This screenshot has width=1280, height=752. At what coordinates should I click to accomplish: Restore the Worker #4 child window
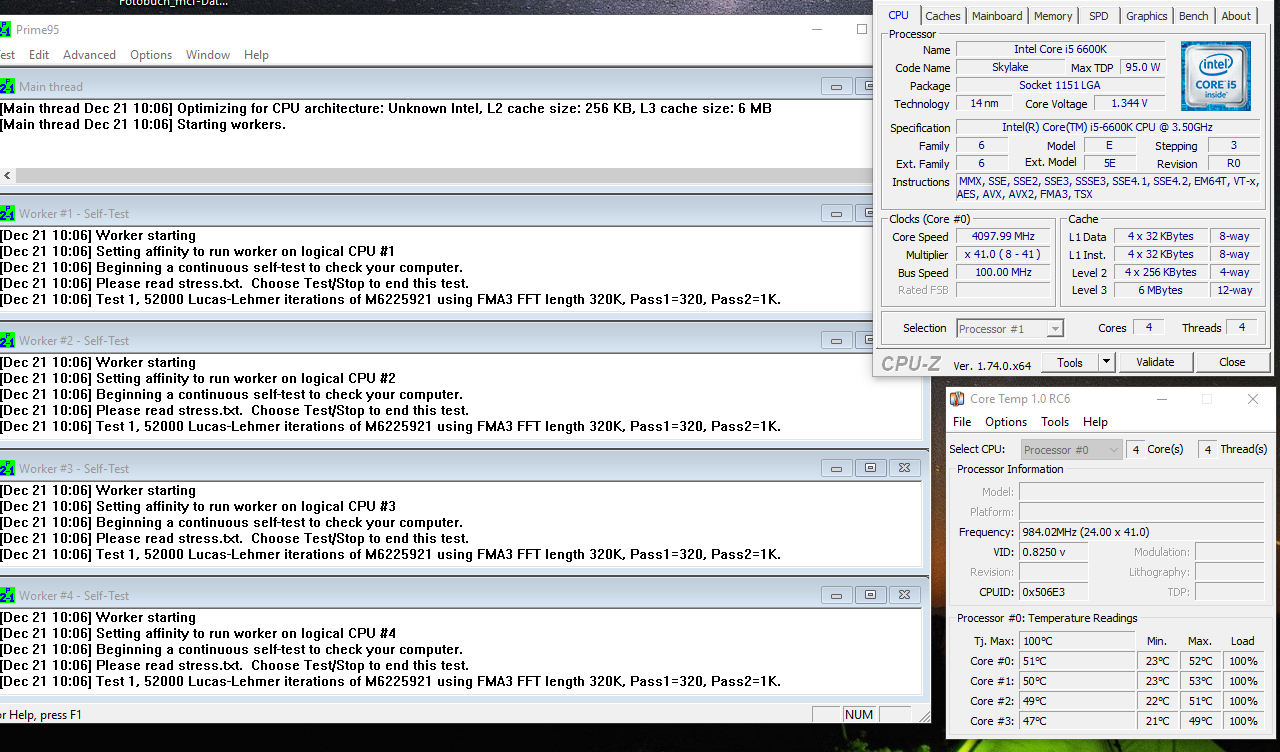coord(871,595)
